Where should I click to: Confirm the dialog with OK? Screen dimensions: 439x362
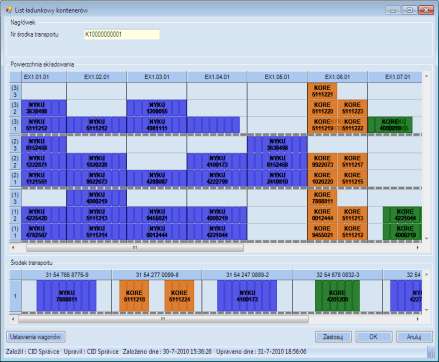pyautogui.click(x=374, y=337)
